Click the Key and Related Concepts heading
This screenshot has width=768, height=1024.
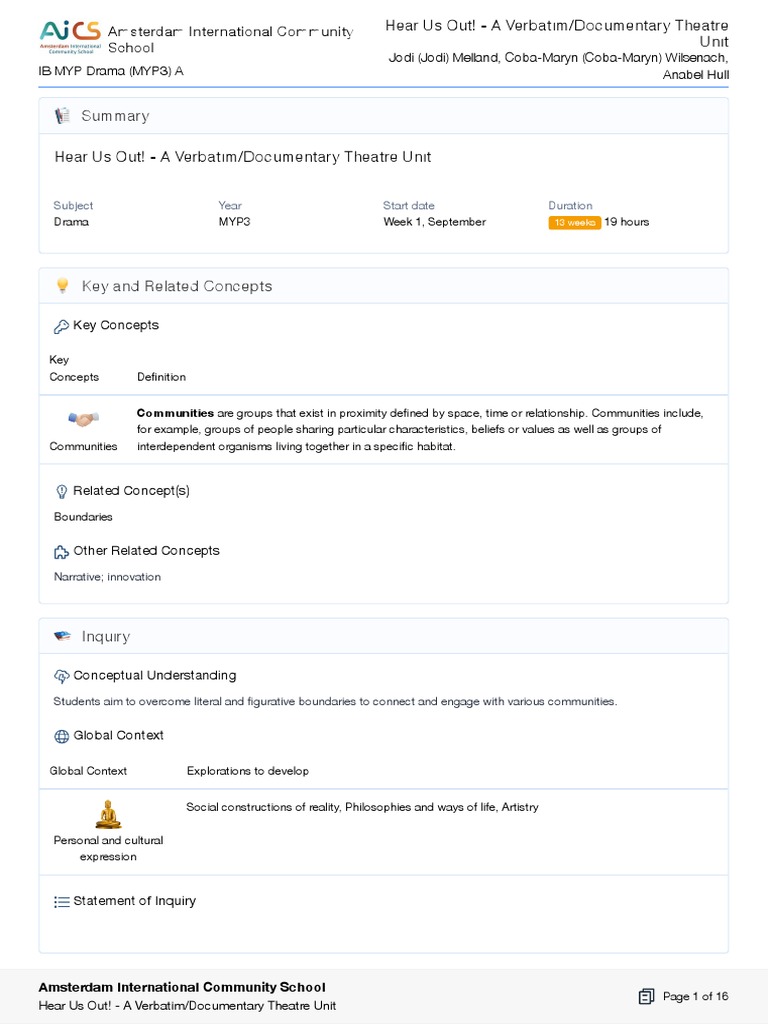click(177, 286)
